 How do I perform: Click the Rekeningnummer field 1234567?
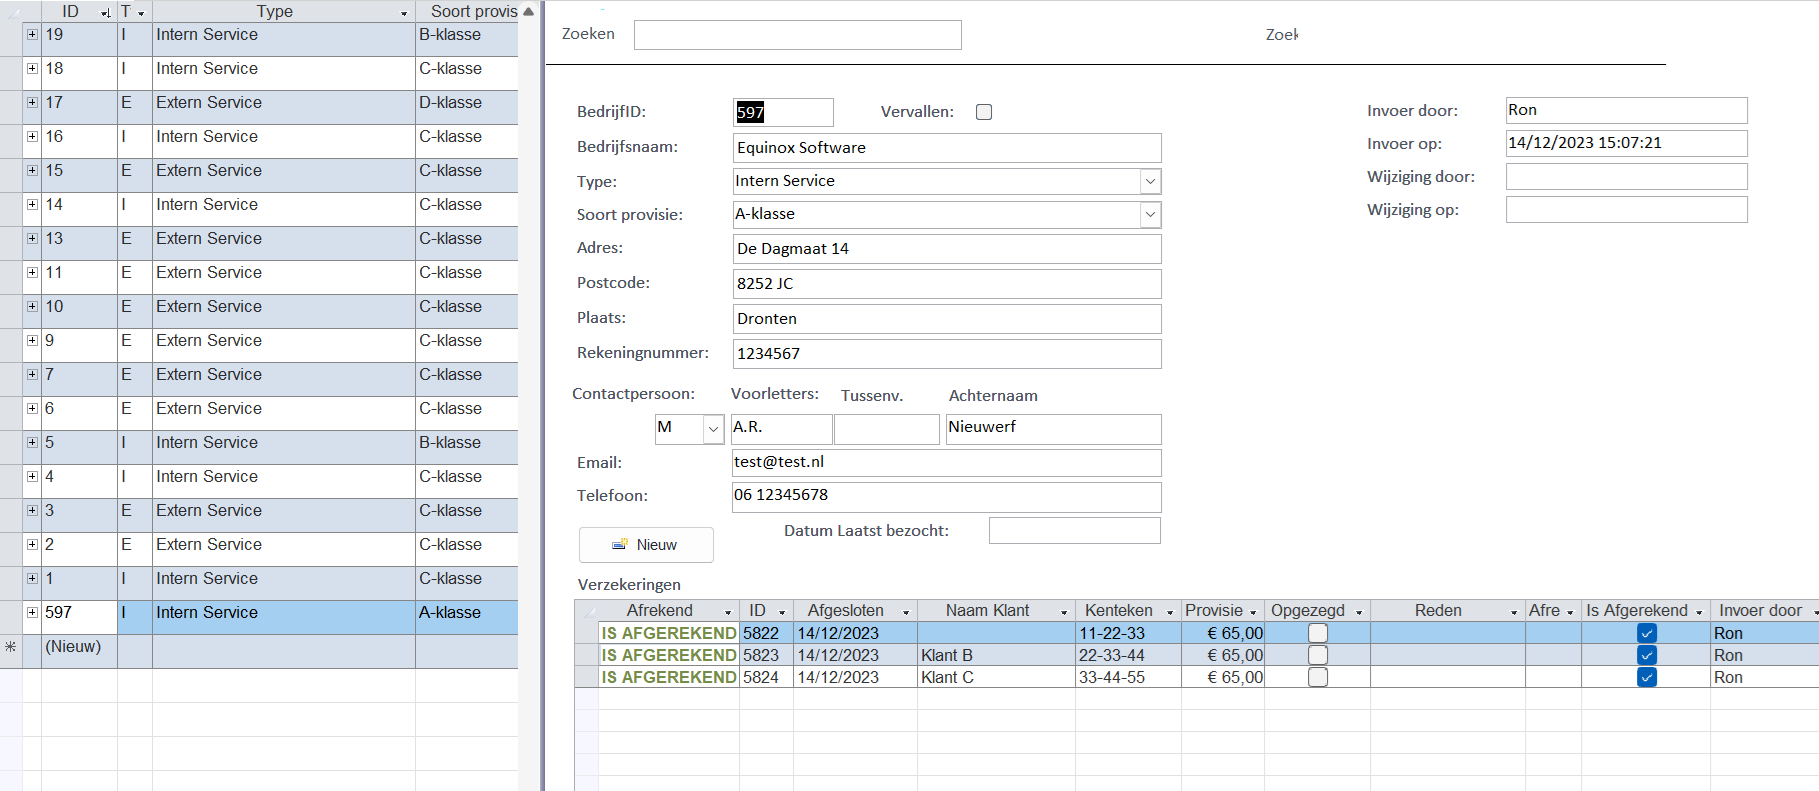pos(947,354)
